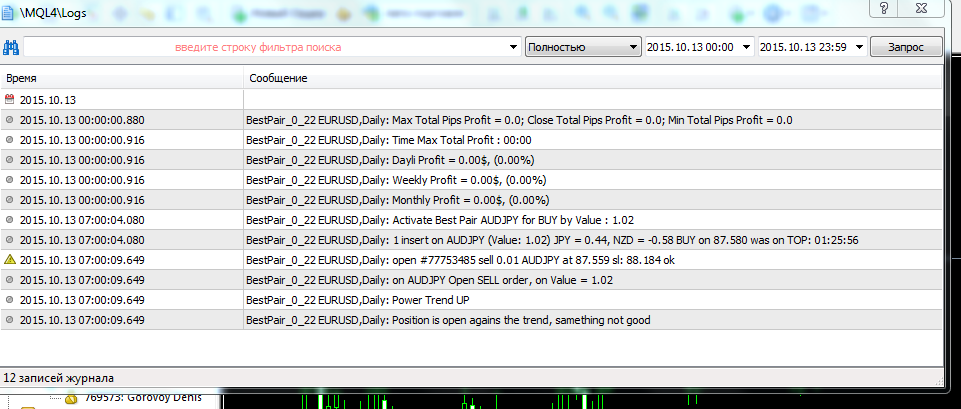Click the 12 записей журнала status bar text

pos(59,378)
